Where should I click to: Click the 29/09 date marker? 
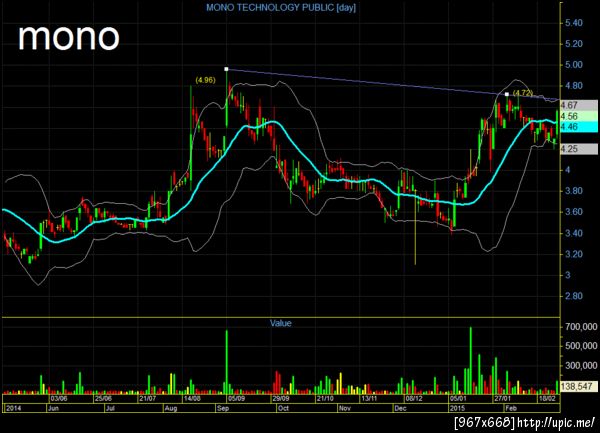pos(281,399)
